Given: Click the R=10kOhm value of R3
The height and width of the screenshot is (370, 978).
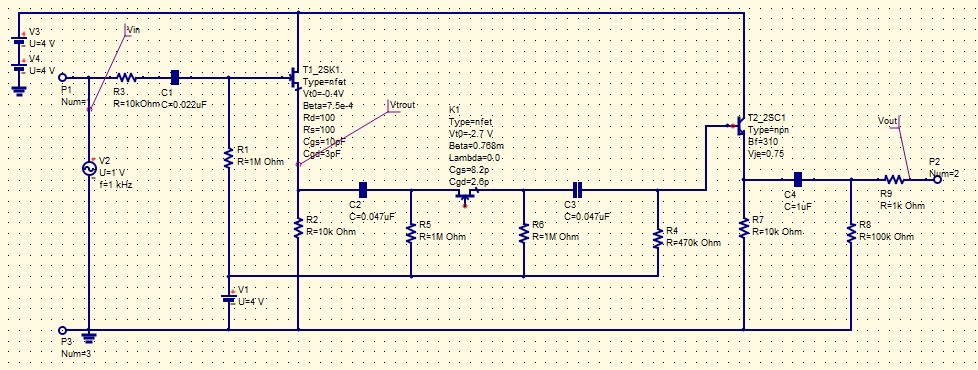Looking at the screenshot, I should [x=137, y=105].
